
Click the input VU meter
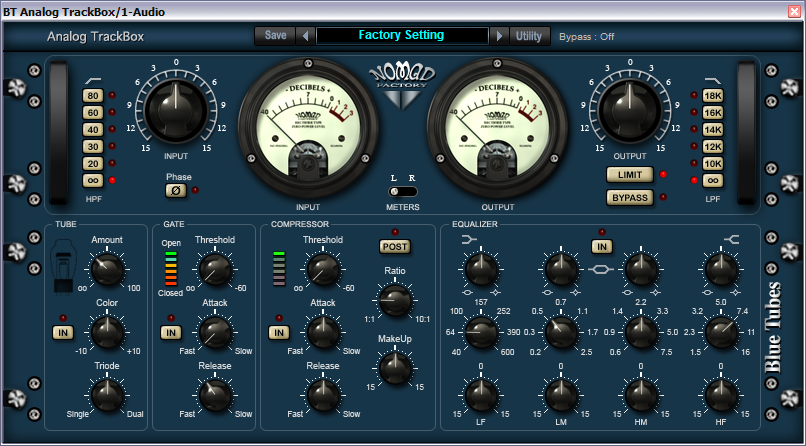(308, 128)
